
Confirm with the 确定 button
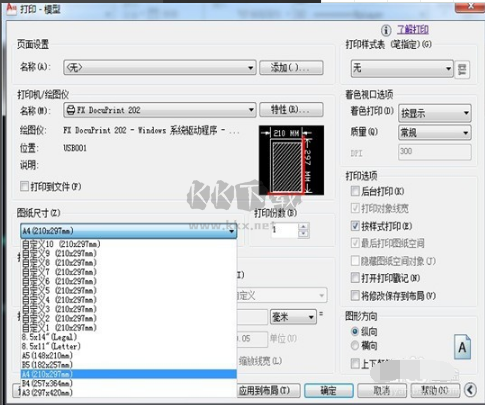pos(329,390)
